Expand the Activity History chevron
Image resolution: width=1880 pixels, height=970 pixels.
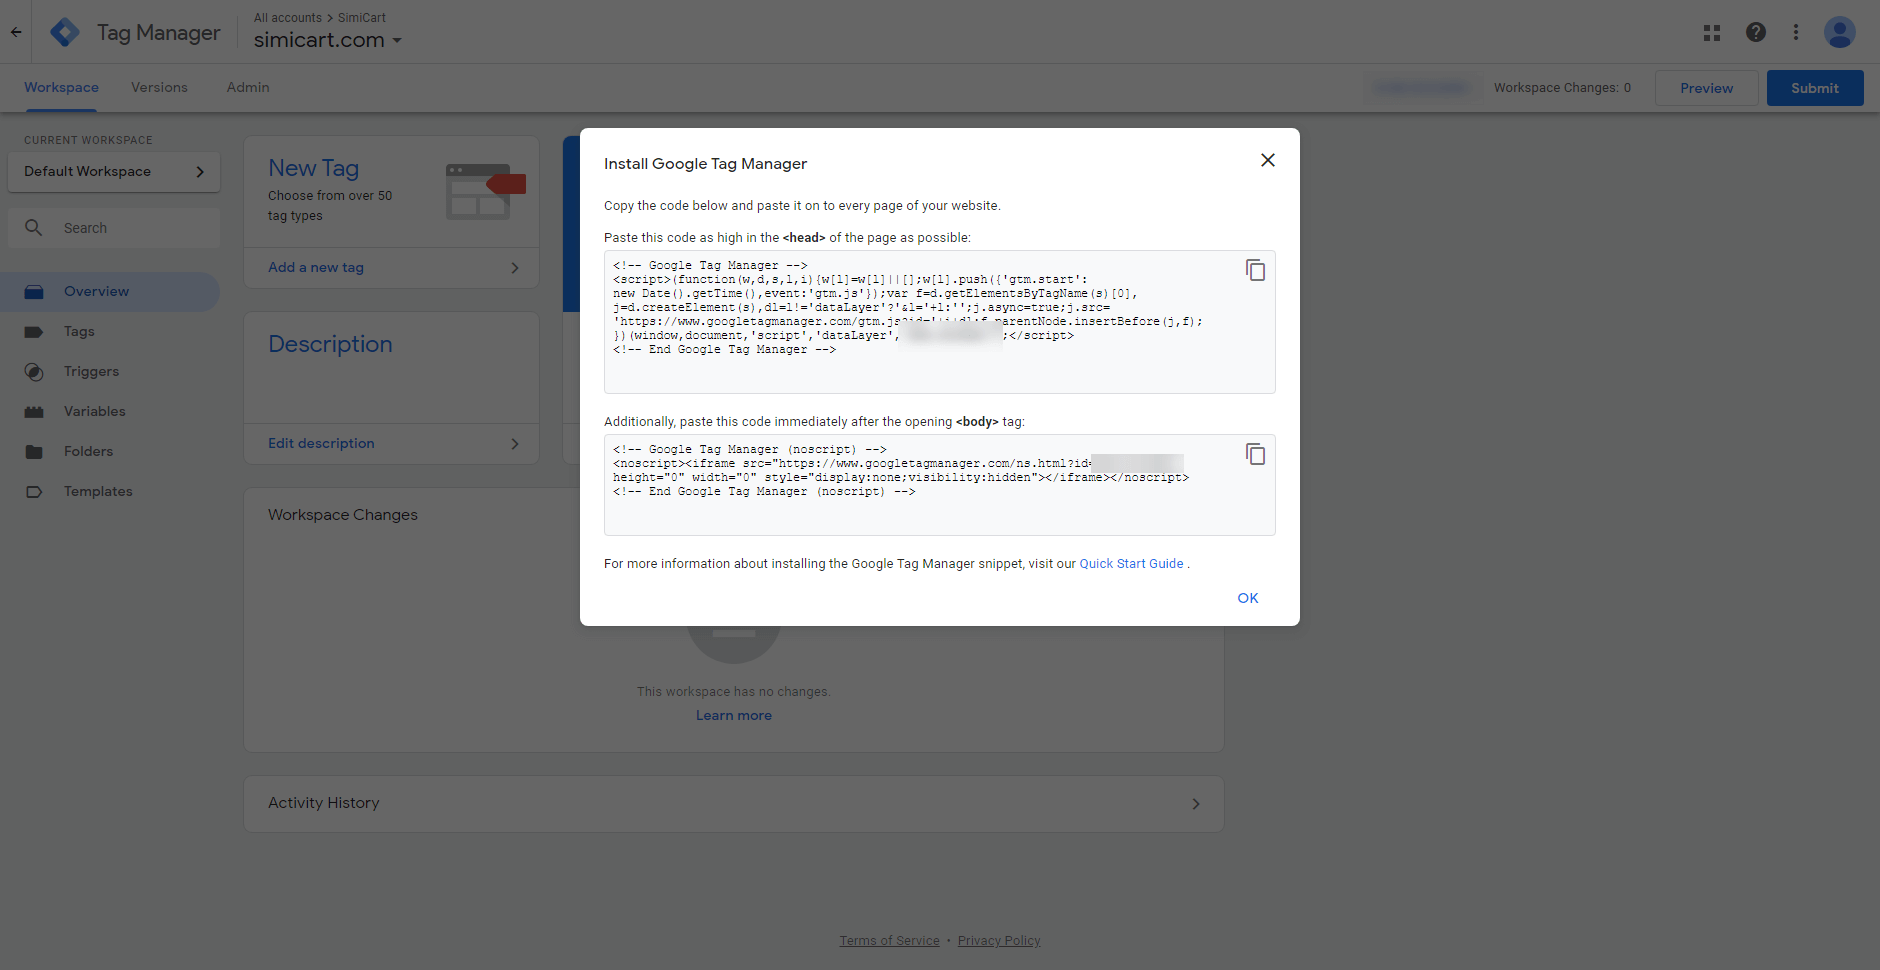tap(1196, 804)
